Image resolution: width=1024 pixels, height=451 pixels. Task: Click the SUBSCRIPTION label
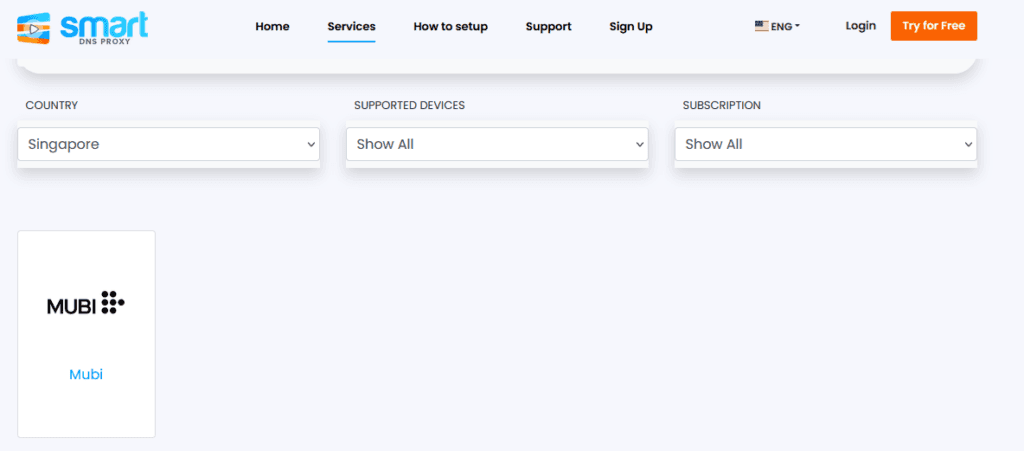pyautogui.click(x=722, y=105)
